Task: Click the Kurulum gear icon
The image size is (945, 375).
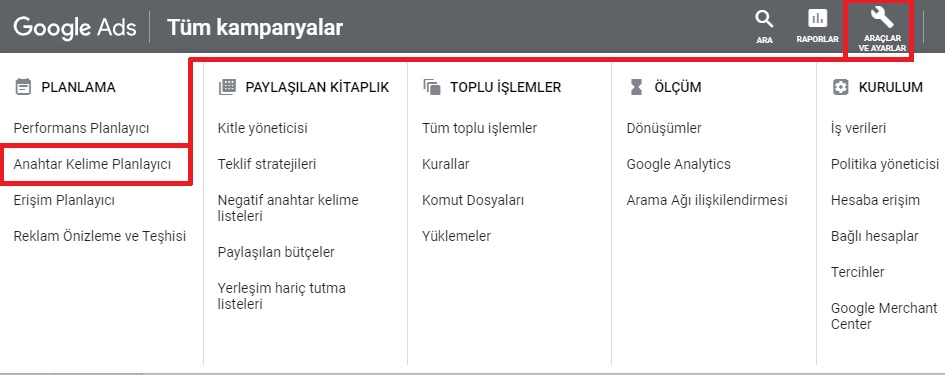Action: pos(840,87)
